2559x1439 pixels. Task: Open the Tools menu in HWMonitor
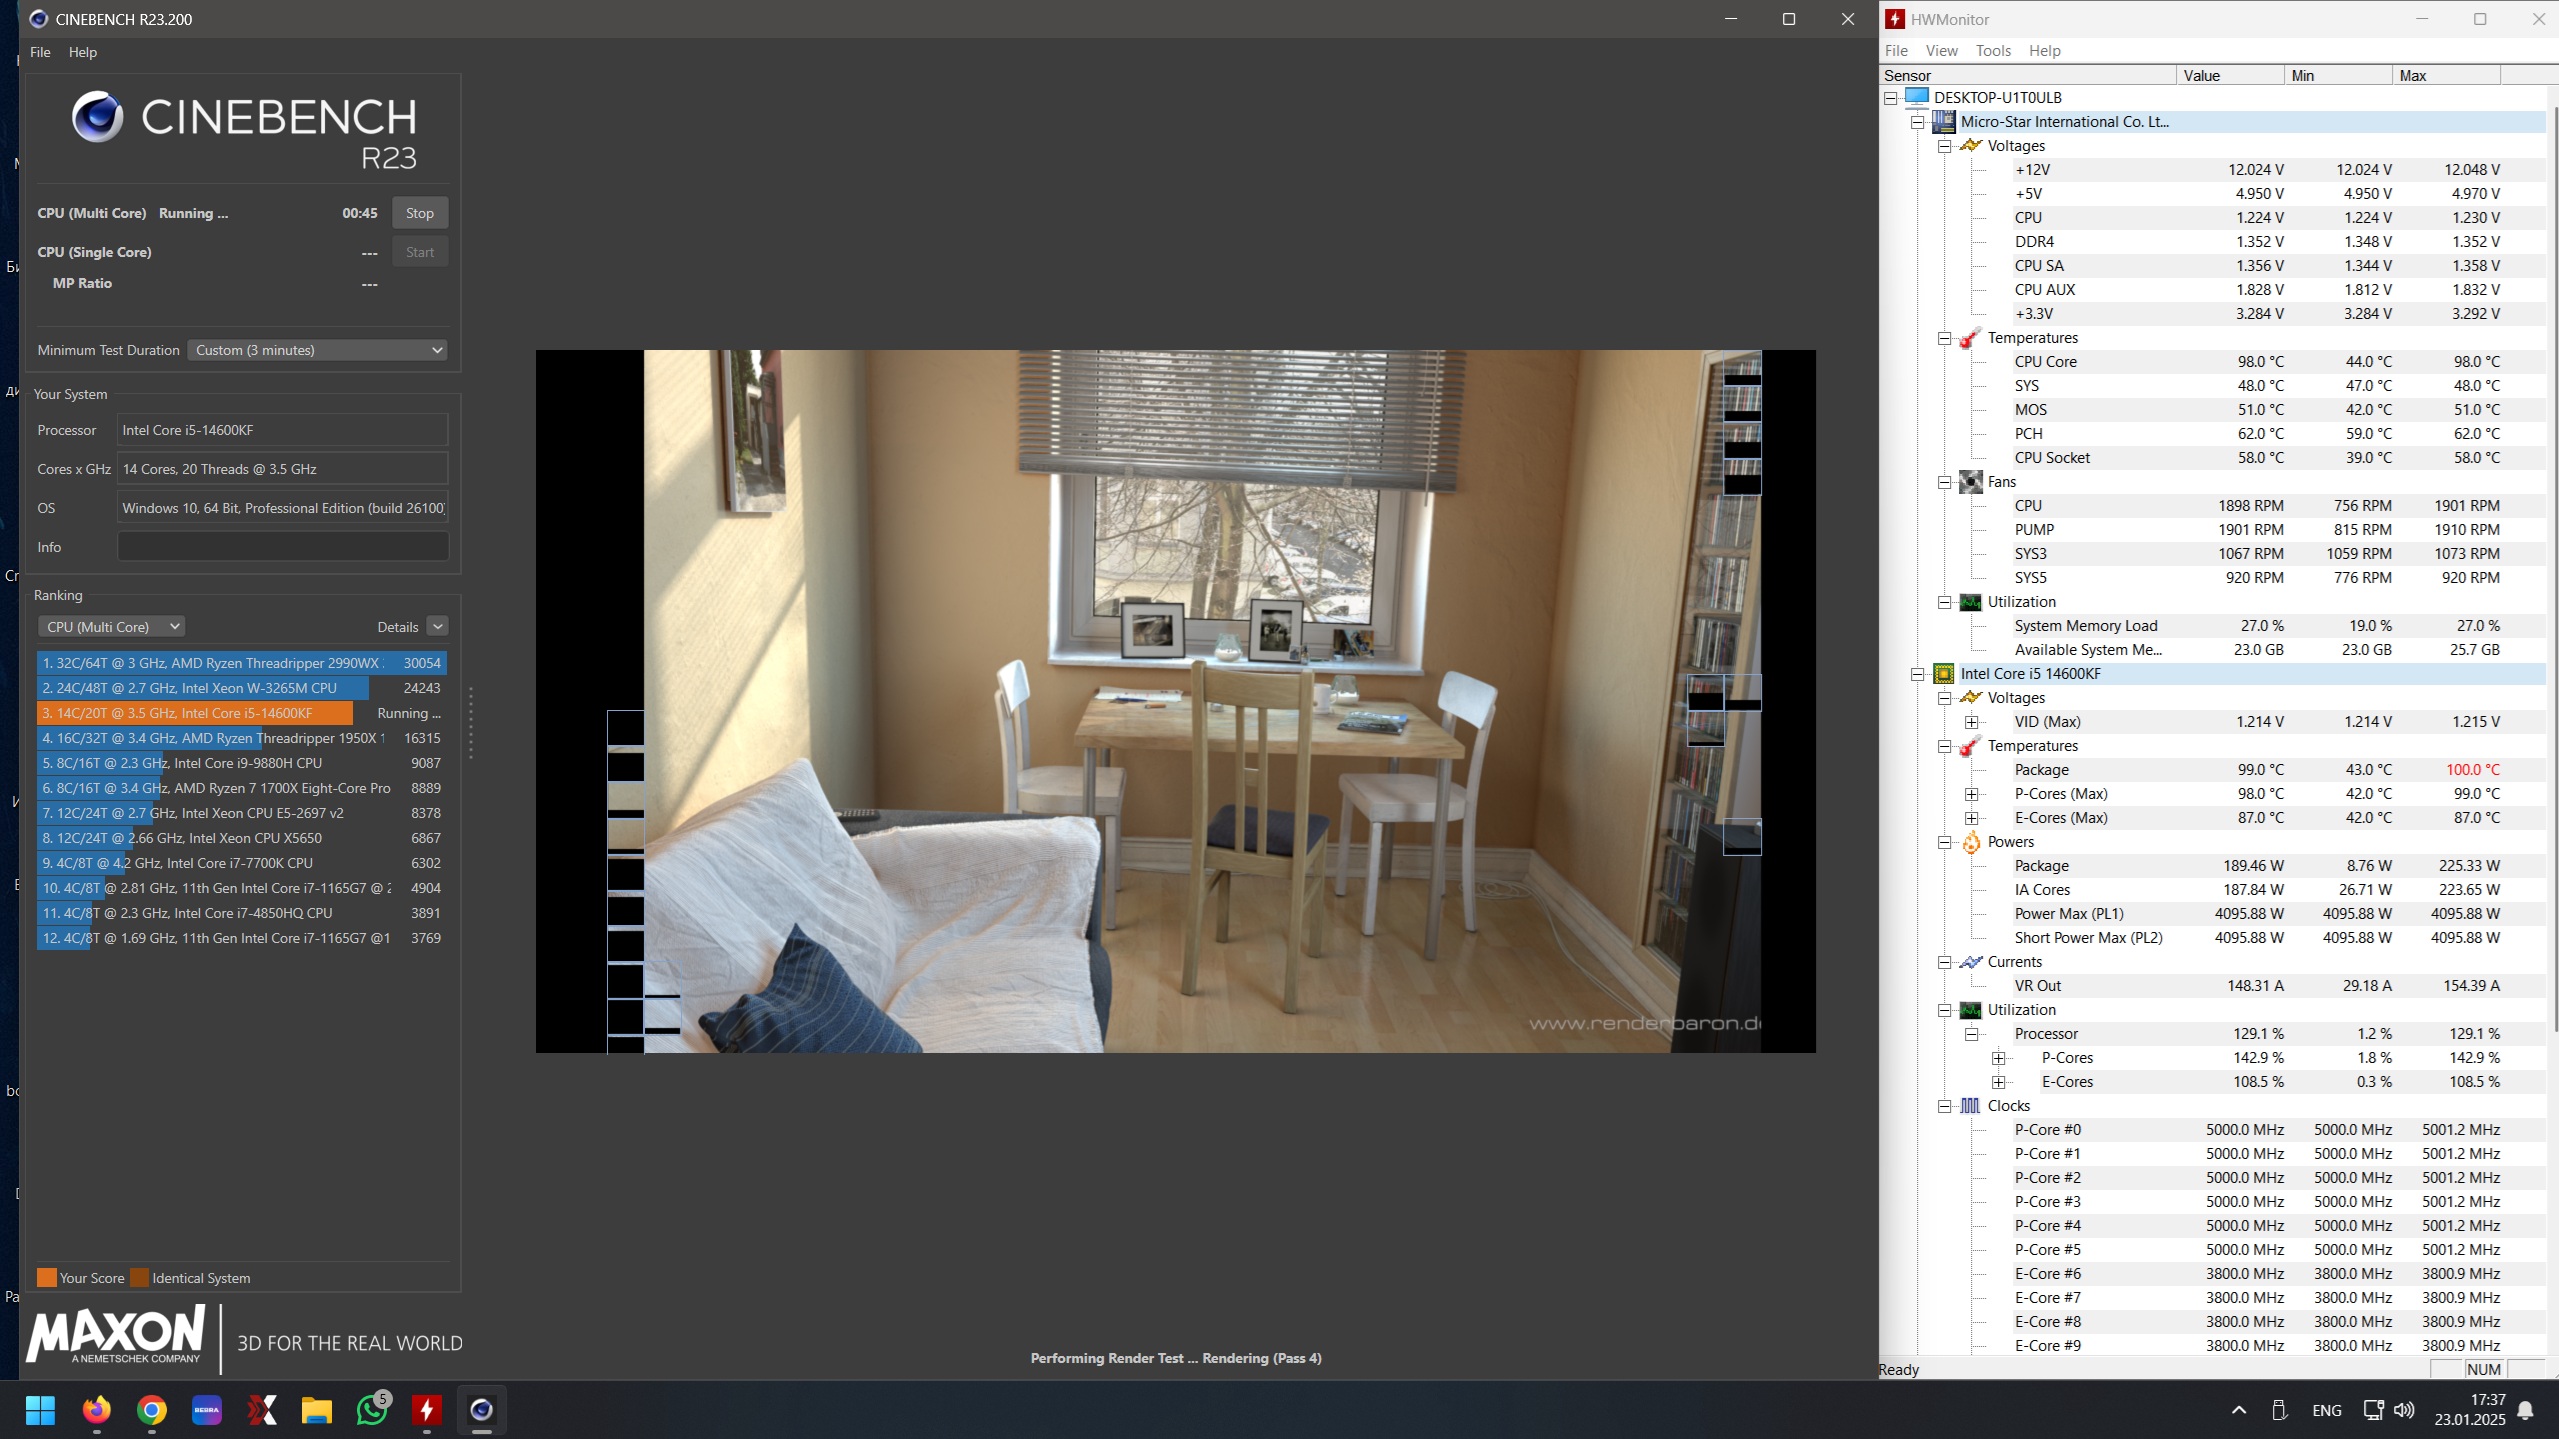1992,51
